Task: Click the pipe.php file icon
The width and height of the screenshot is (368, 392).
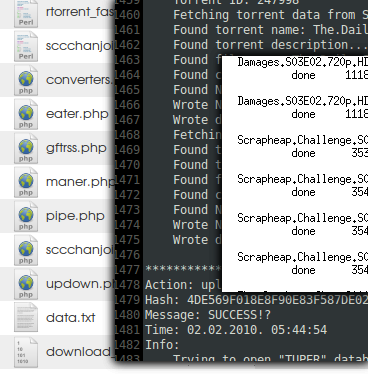Action: pyautogui.click(x=26, y=216)
